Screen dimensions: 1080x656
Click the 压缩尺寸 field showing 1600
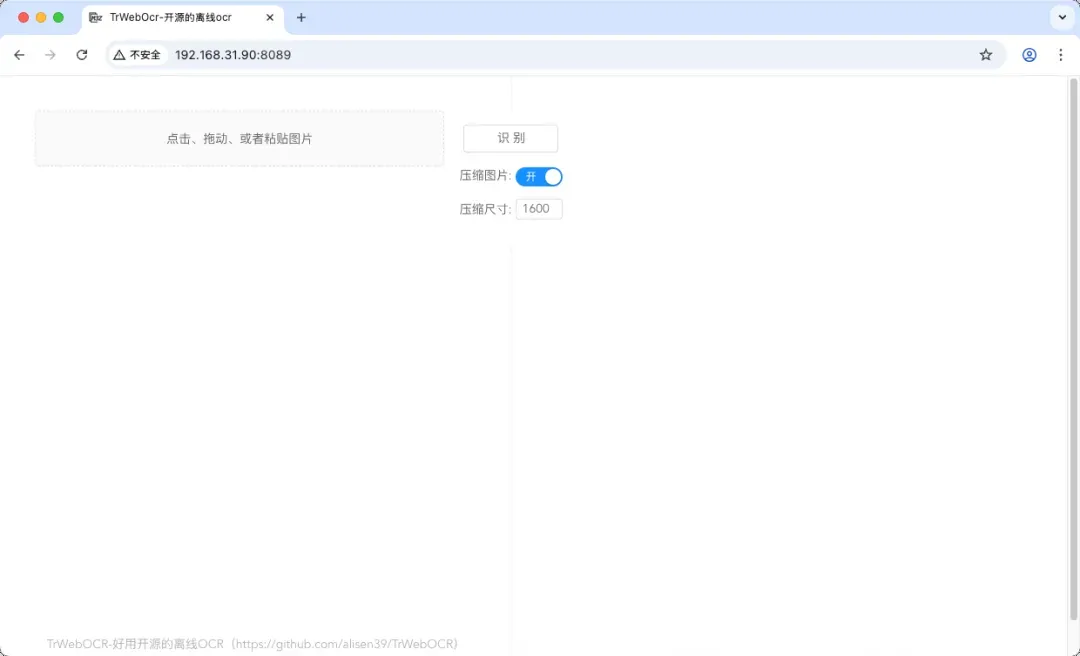[x=539, y=209]
